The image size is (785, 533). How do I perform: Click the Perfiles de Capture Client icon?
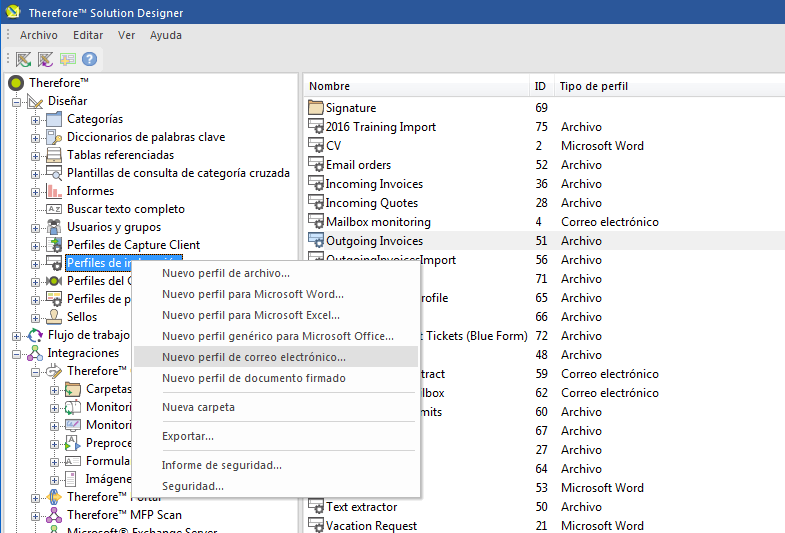54,245
